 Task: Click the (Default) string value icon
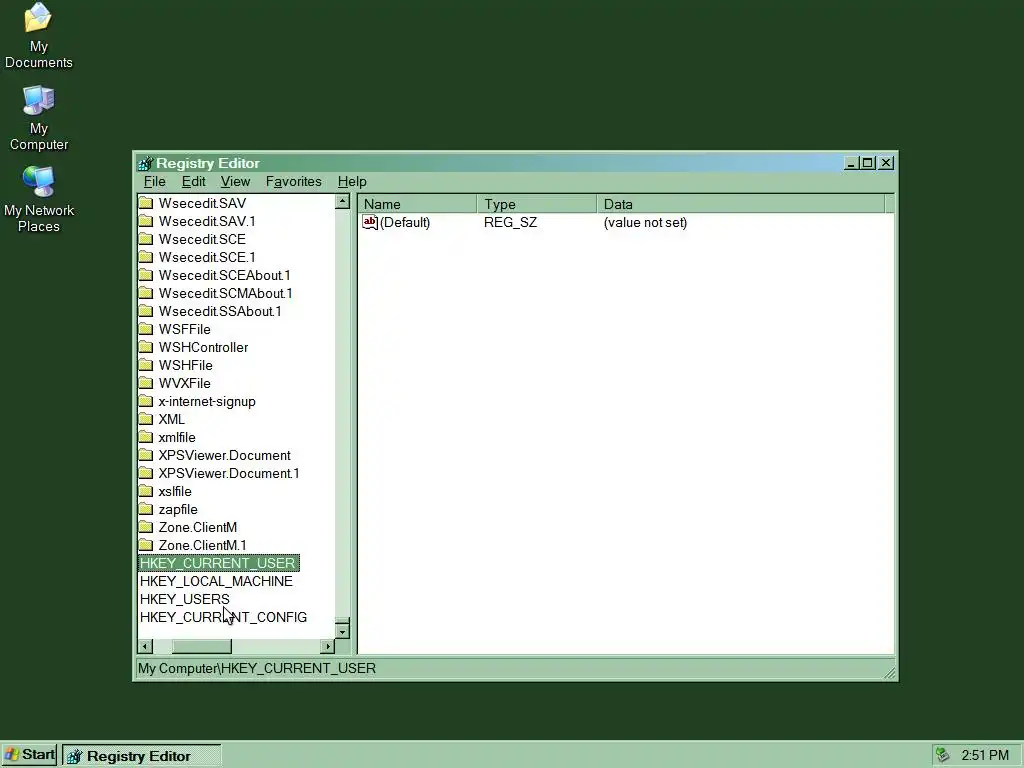pos(370,222)
